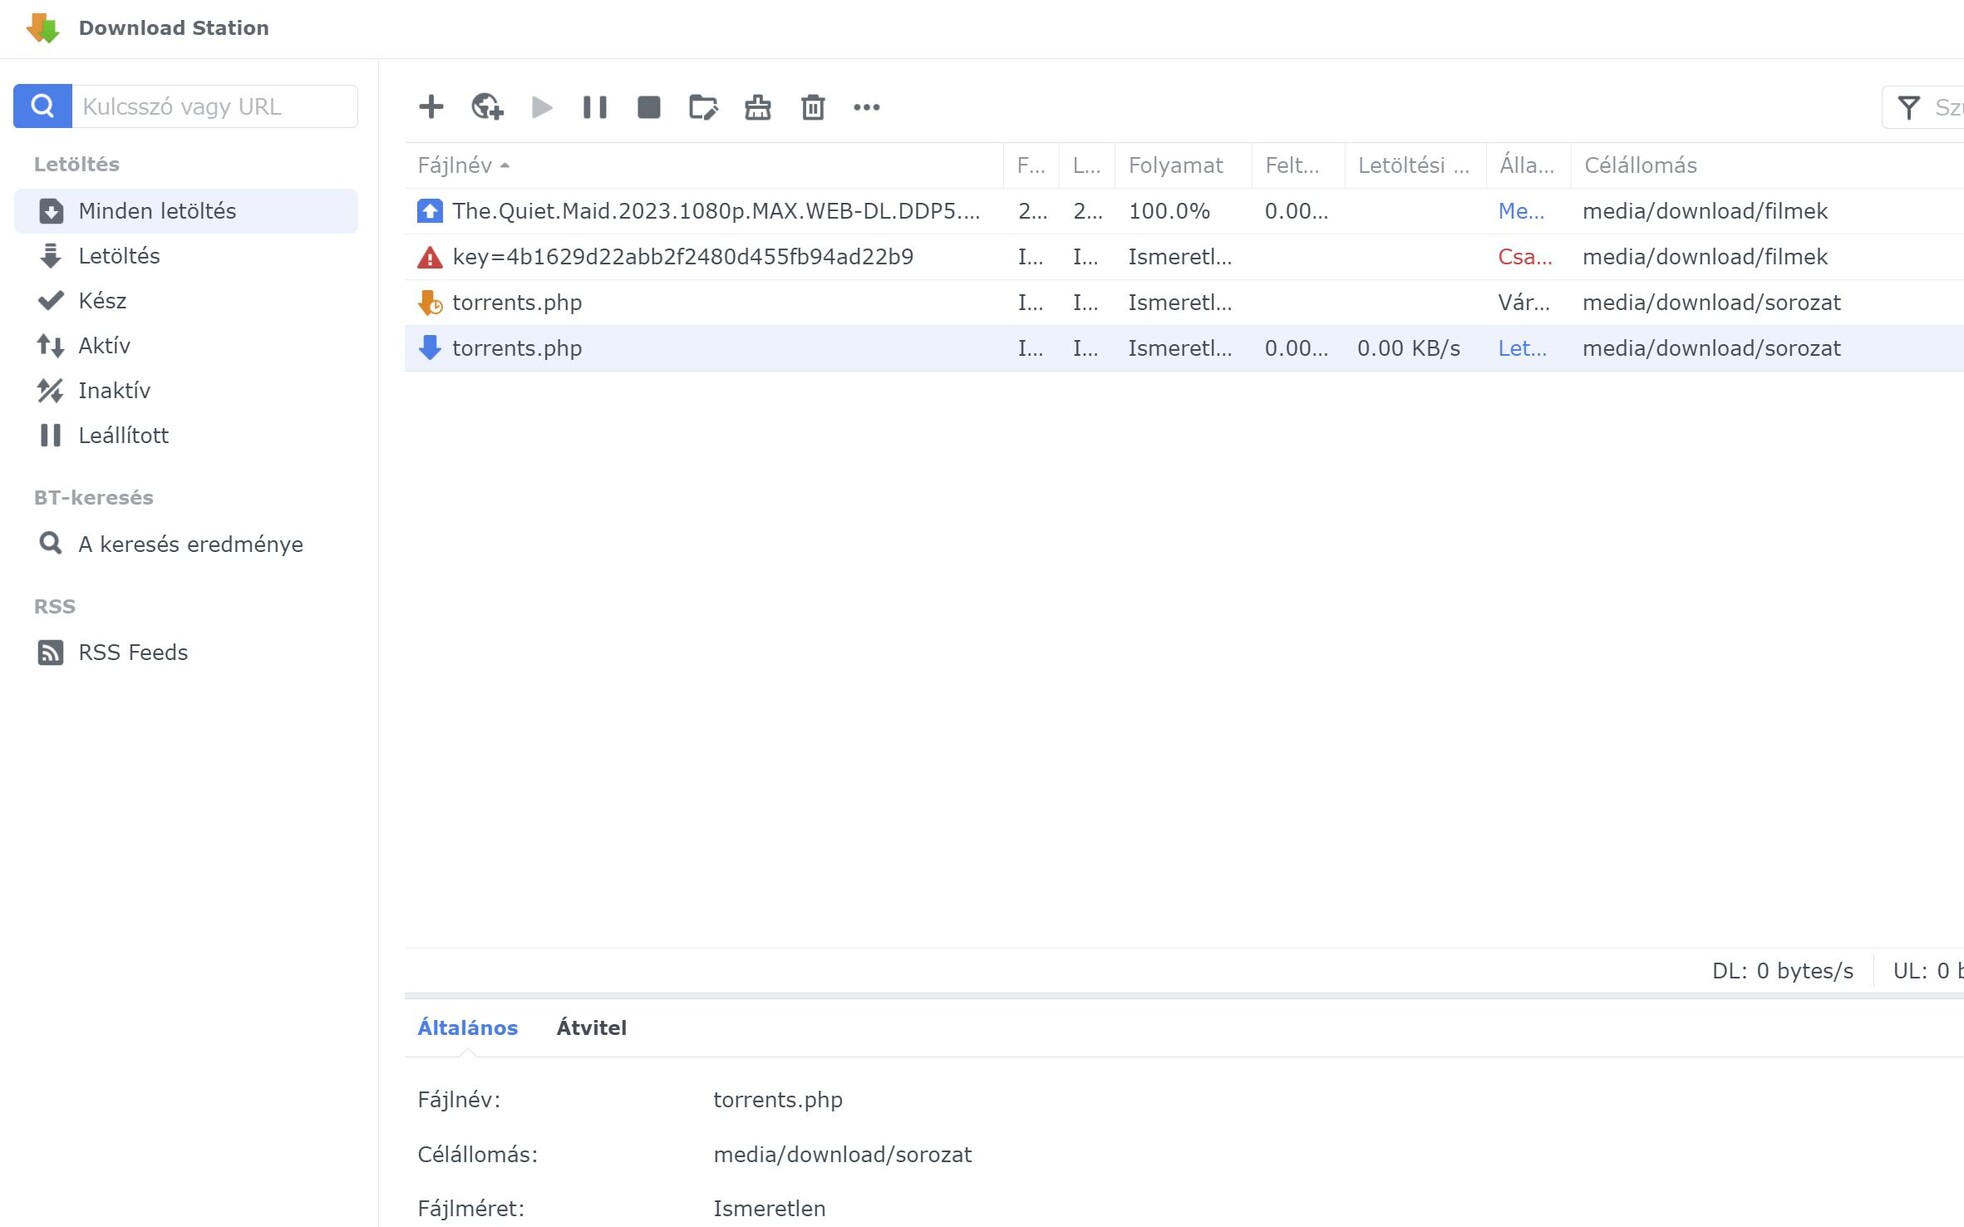Sort by the Letöltési speed column header
Image resolution: width=1964 pixels, height=1227 pixels.
[x=1415, y=165]
